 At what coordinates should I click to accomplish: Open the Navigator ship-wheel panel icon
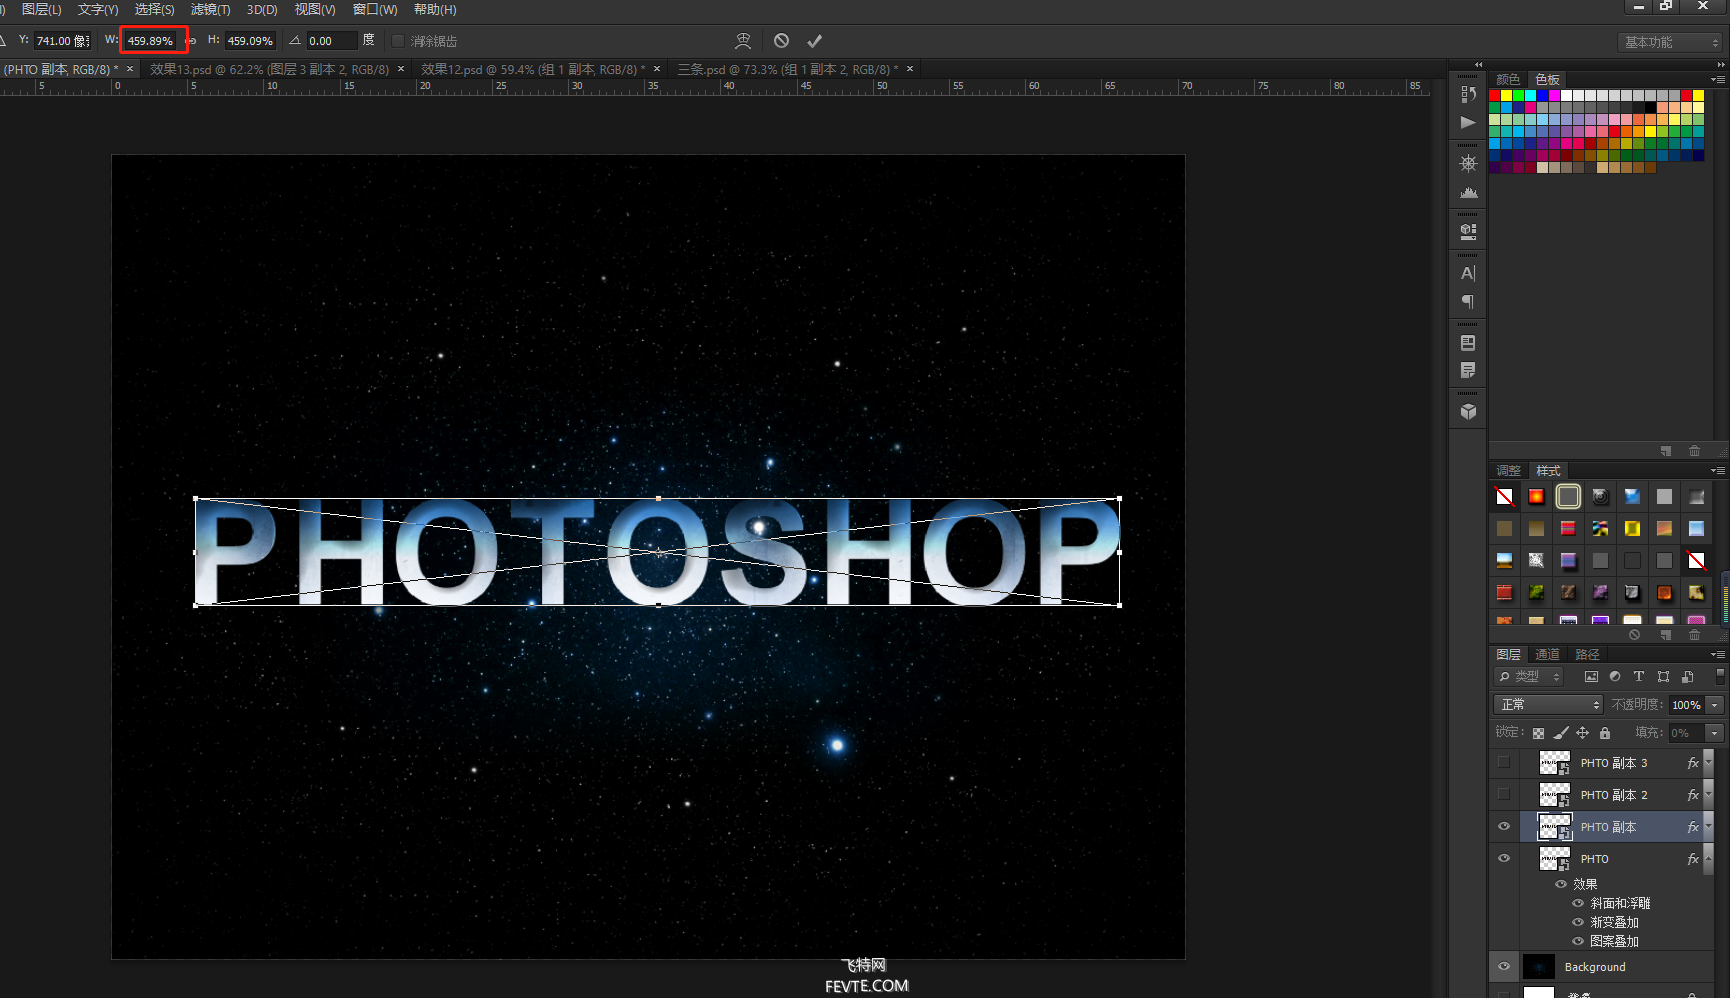tap(1468, 163)
